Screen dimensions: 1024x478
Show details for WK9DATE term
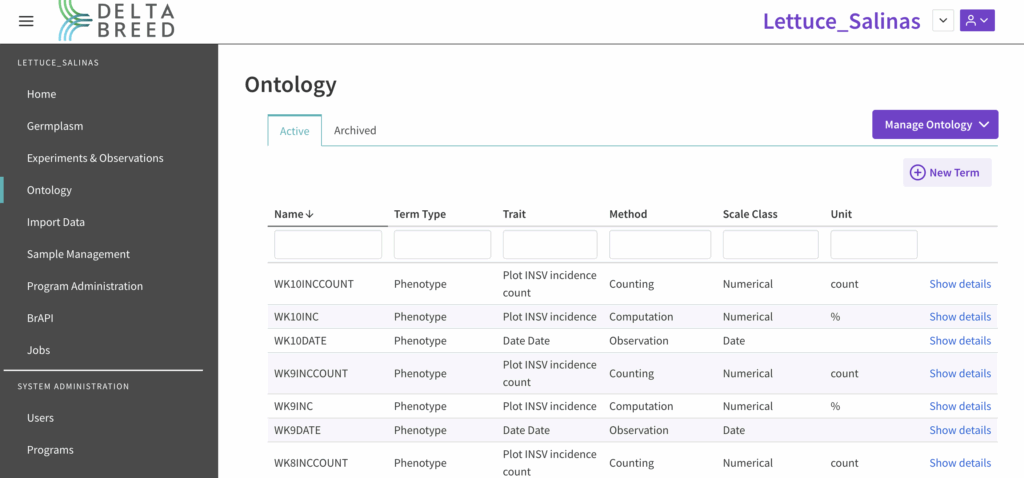click(x=959, y=430)
